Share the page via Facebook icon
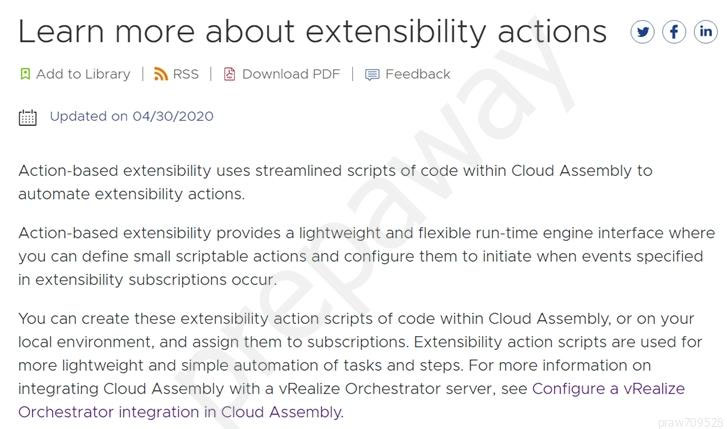727x429 pixels. point(674,32)
